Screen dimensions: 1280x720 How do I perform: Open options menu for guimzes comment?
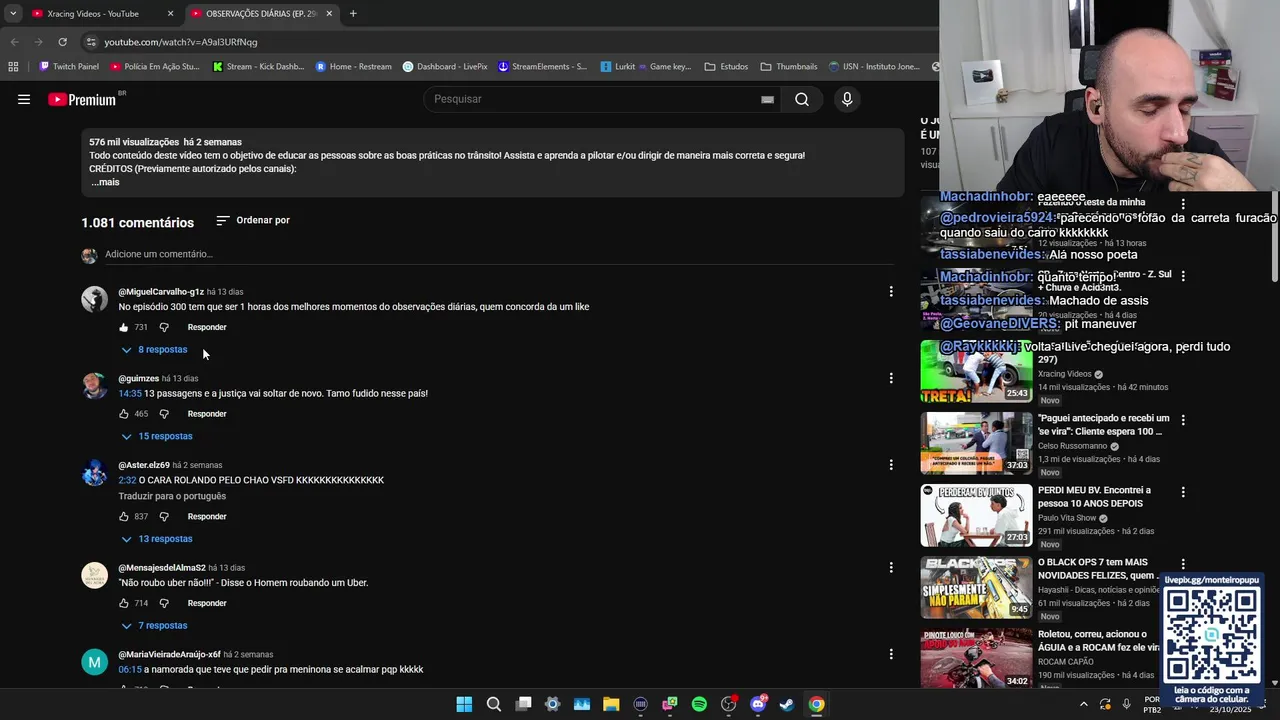[x=891, y=378]
